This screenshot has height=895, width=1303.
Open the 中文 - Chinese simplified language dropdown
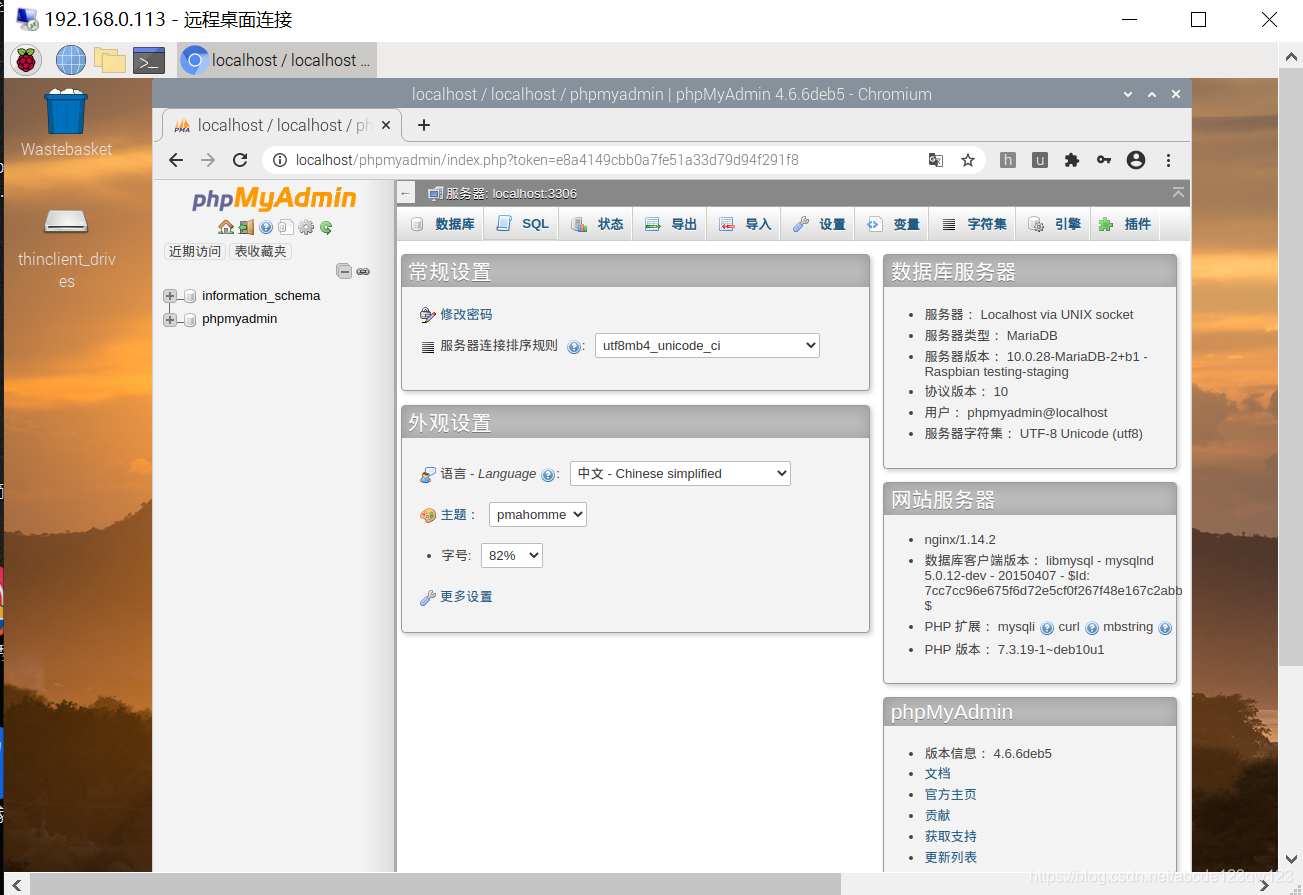[x=680, y=474]
